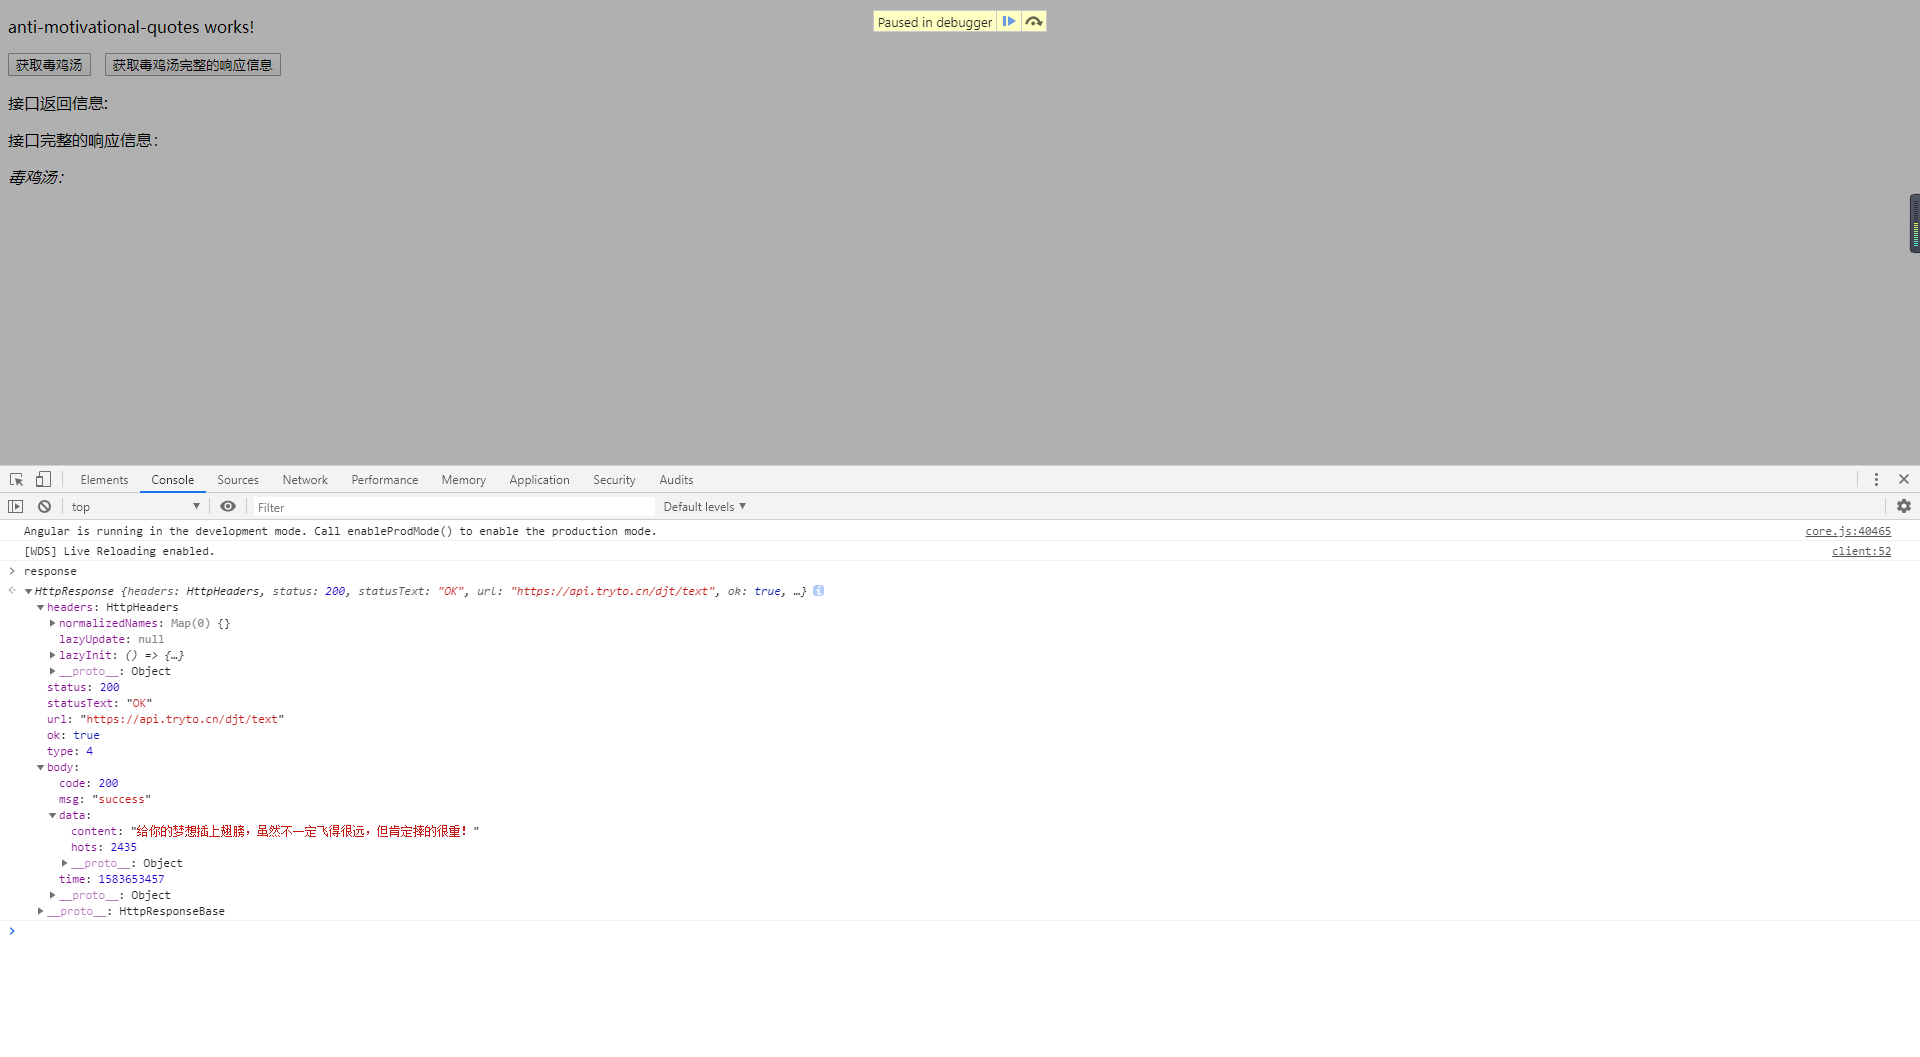Expand __proto__ Object under data
1920x1057 pixels.
coord(64,863)
